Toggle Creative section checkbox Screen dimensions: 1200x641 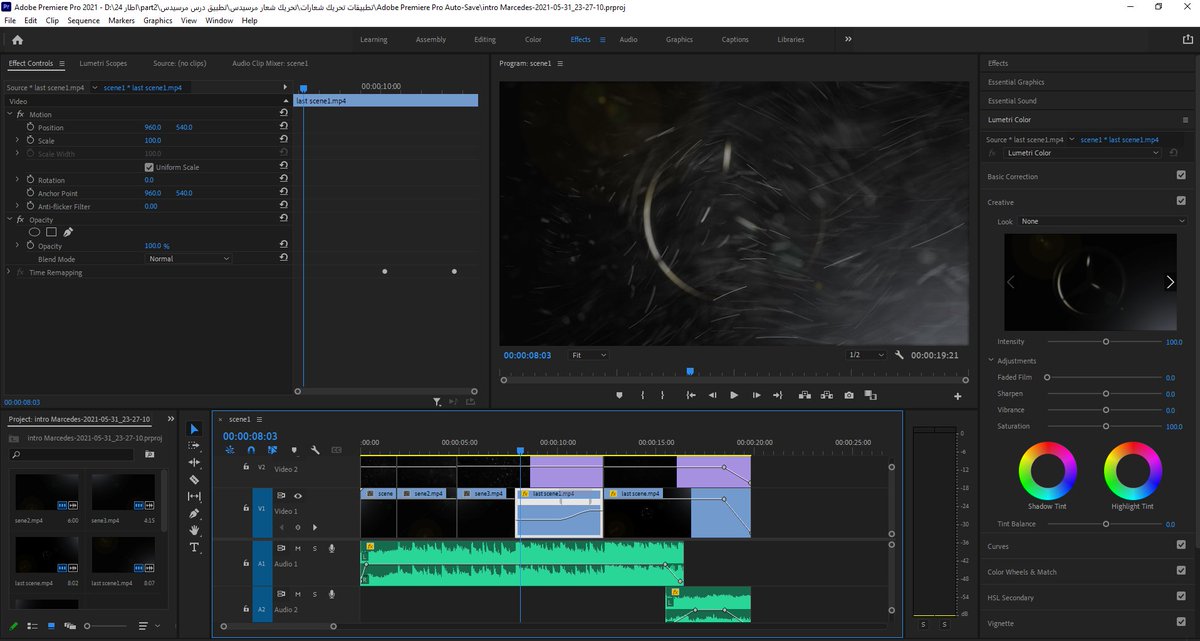click(1181, 201)
